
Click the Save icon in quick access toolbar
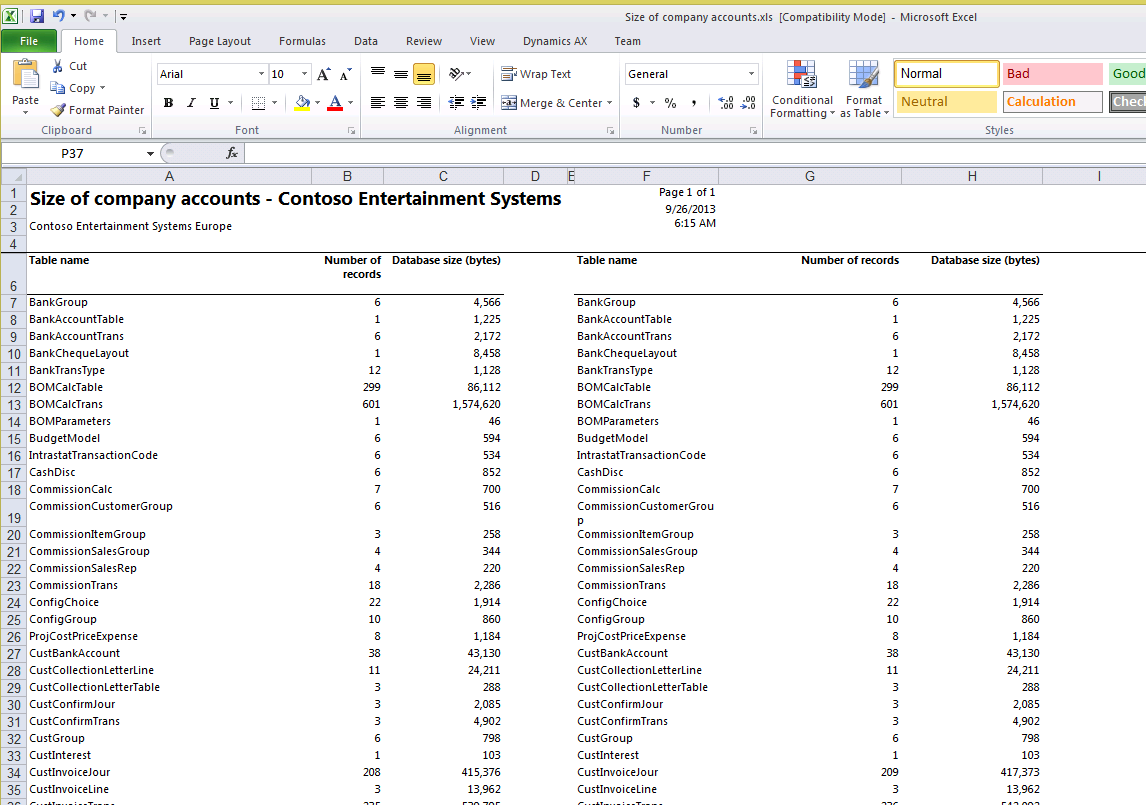tap(37, 16)
